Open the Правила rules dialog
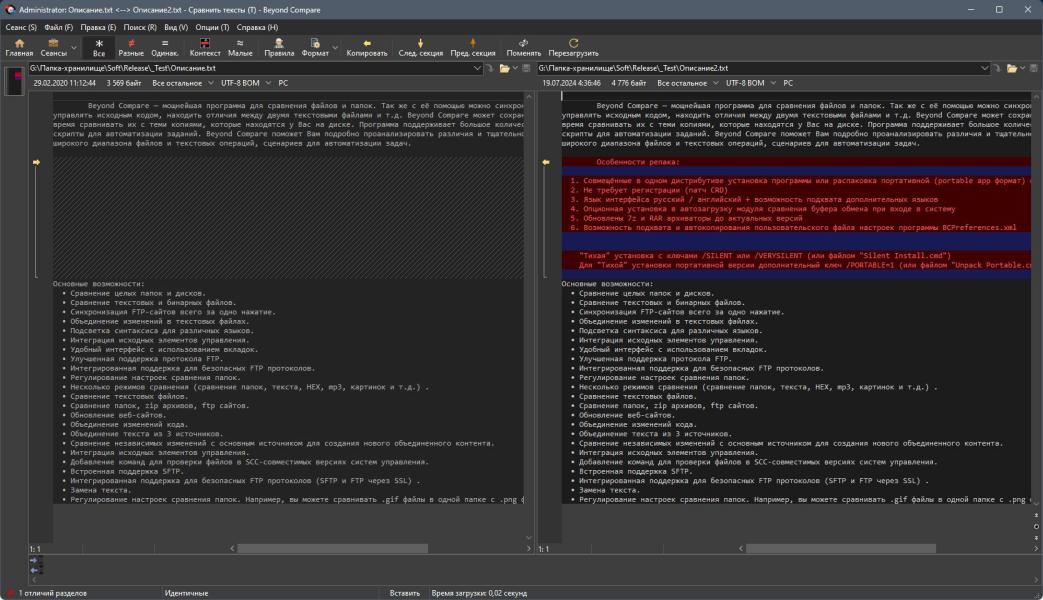The width and height of the screenshot is (1043, 600). [x=279, y=47]
